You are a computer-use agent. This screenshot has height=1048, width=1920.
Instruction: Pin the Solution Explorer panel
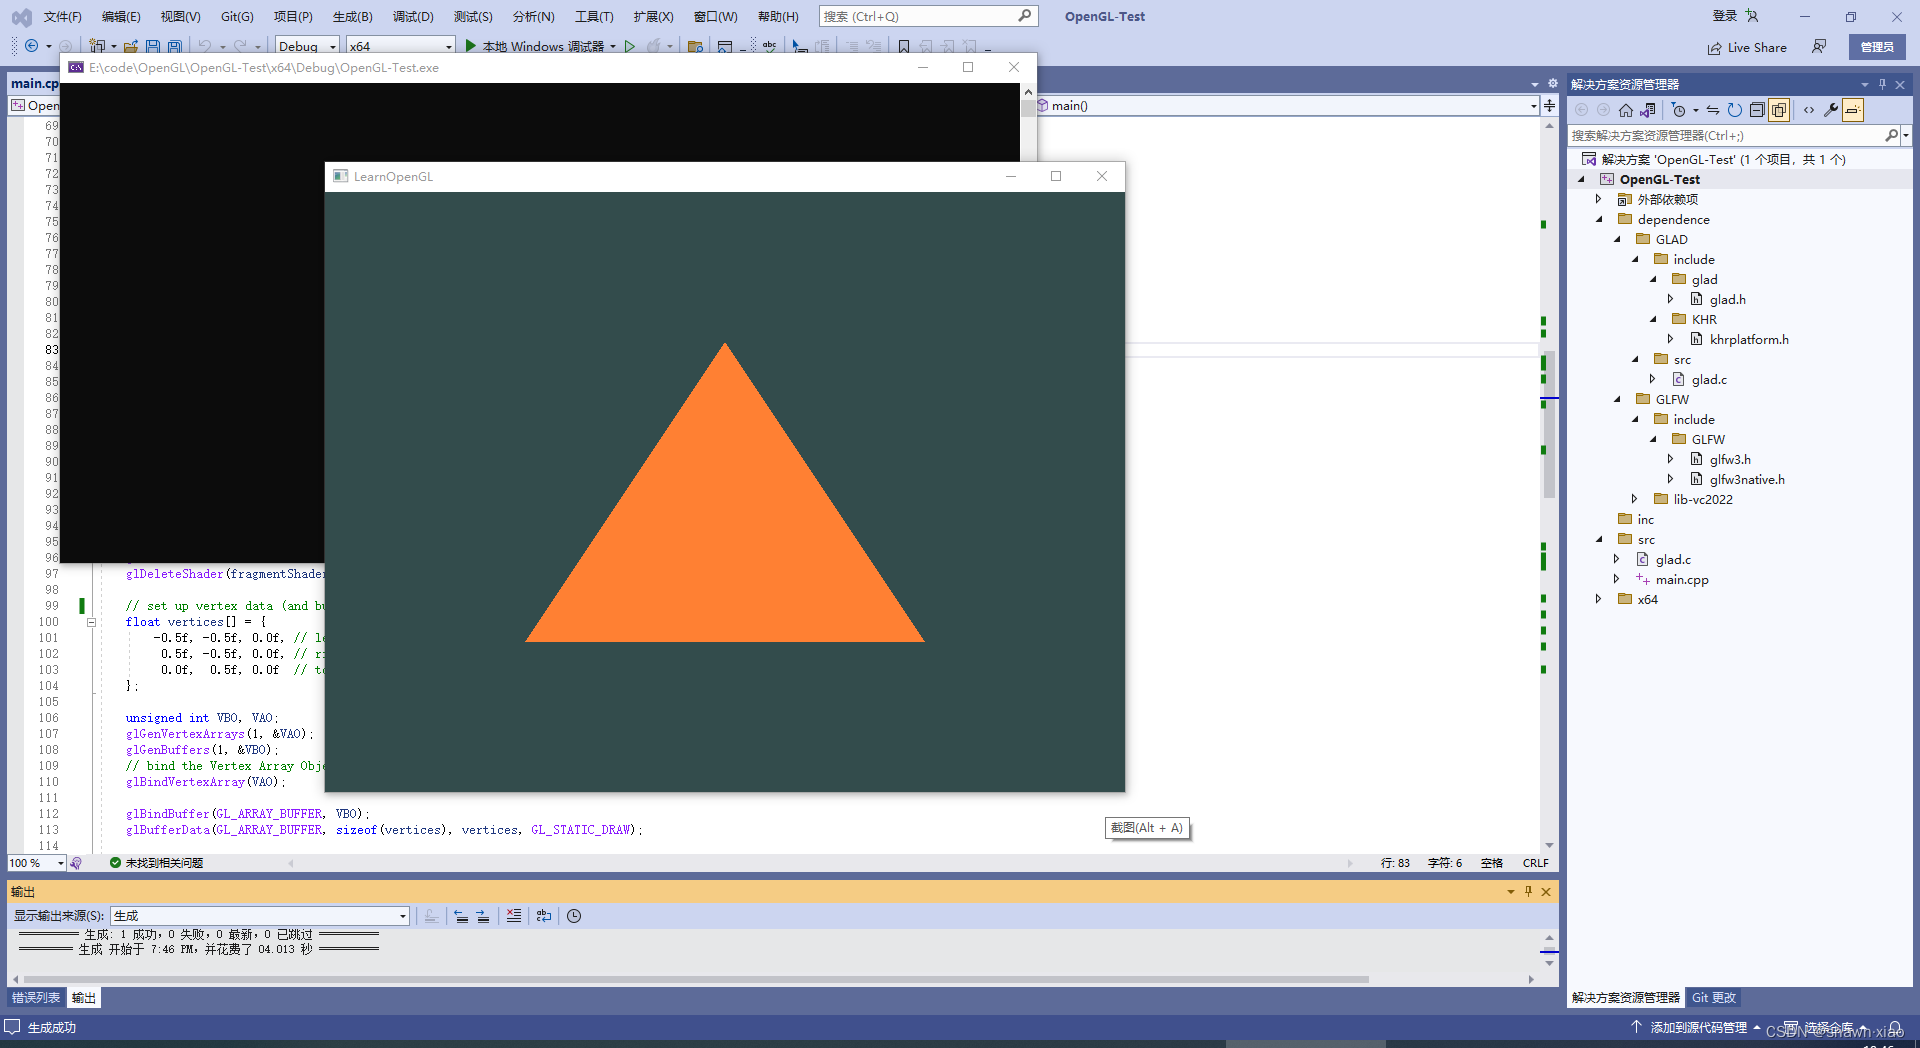click(1881, 84)
